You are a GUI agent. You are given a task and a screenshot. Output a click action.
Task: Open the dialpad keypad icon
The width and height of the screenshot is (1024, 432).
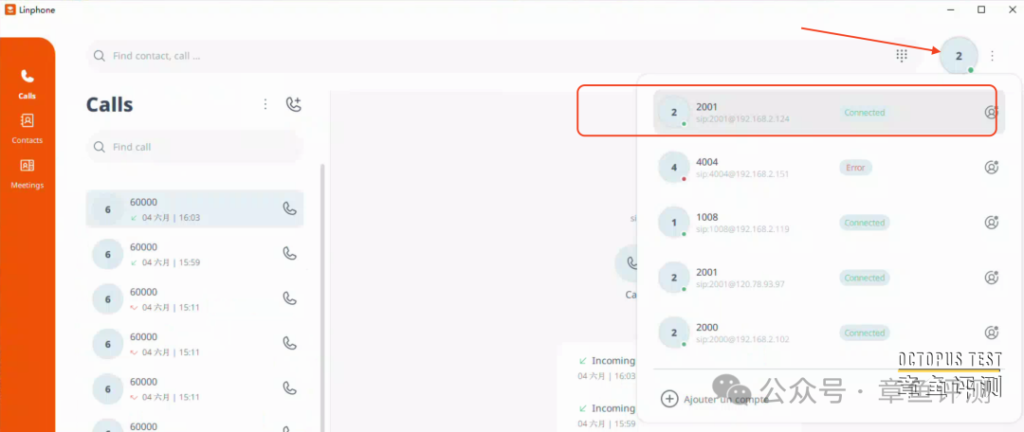[901, 56]
